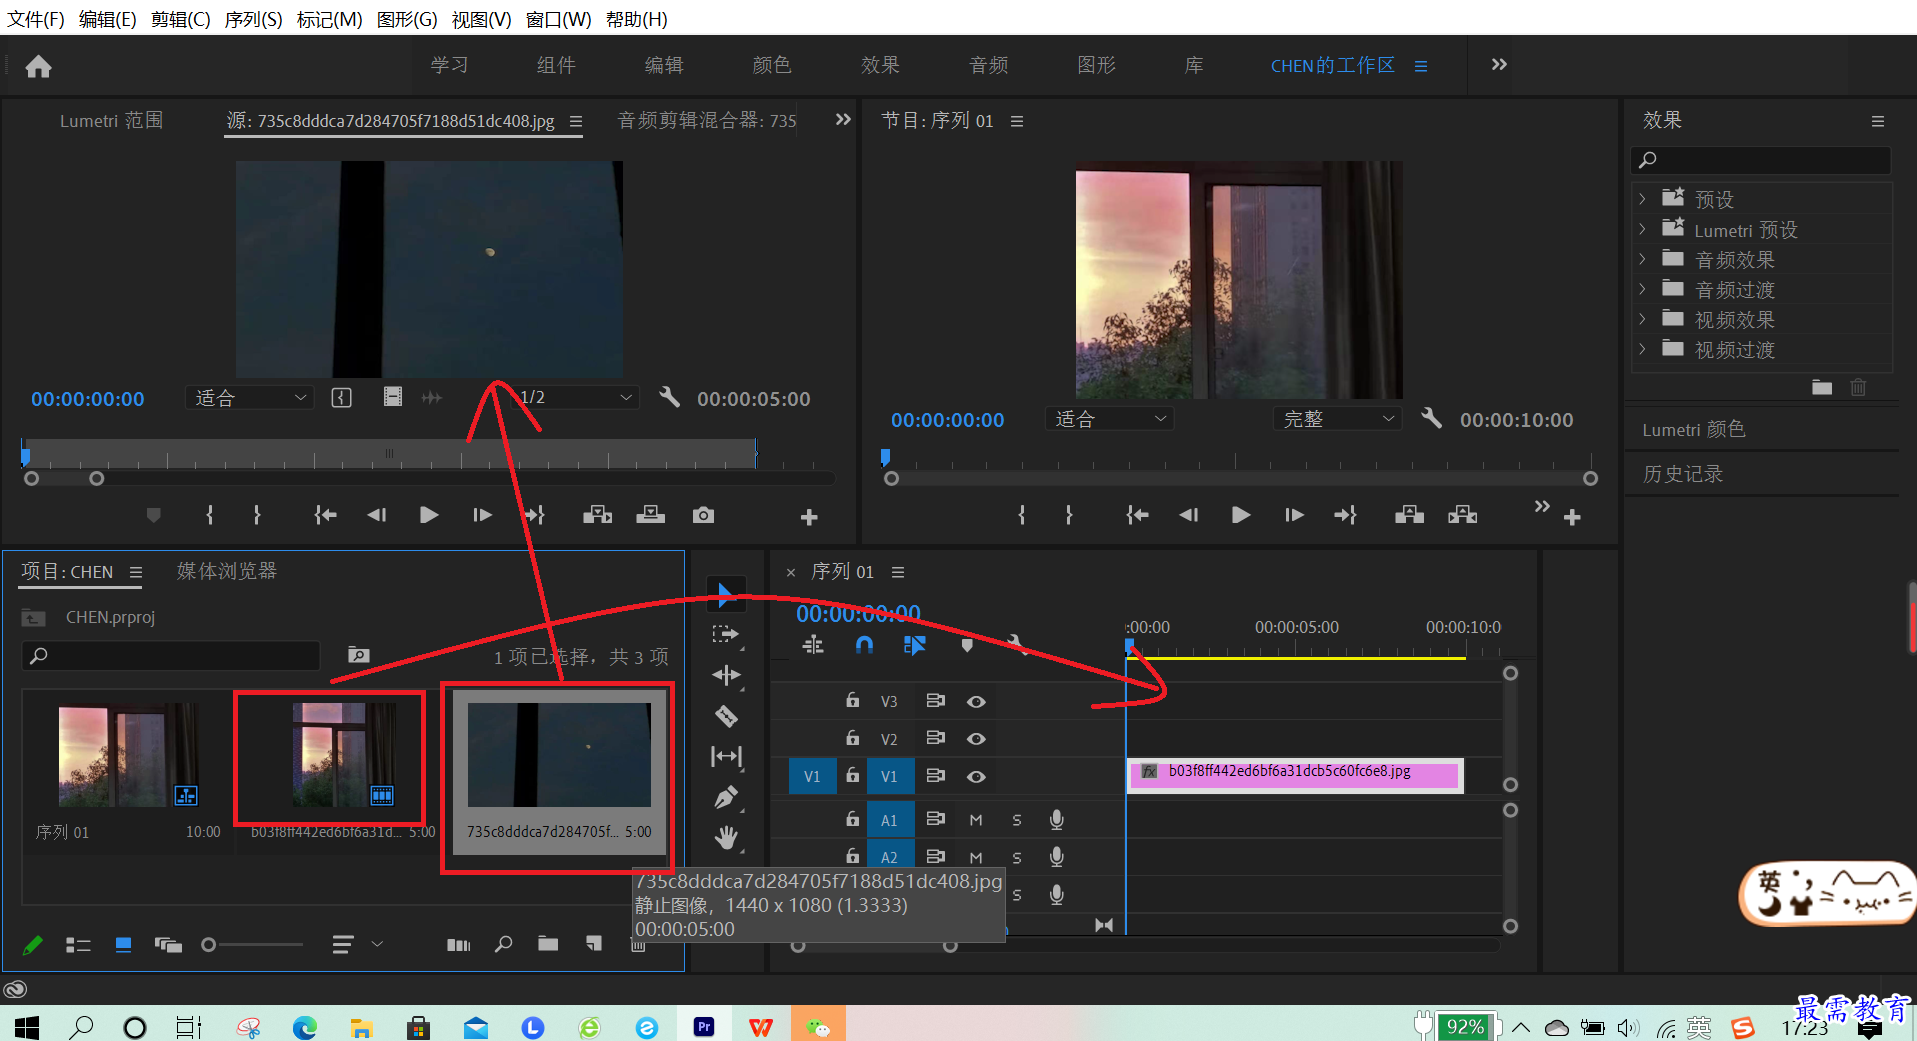Toggle V1 track output eye

tap(976, 776)
